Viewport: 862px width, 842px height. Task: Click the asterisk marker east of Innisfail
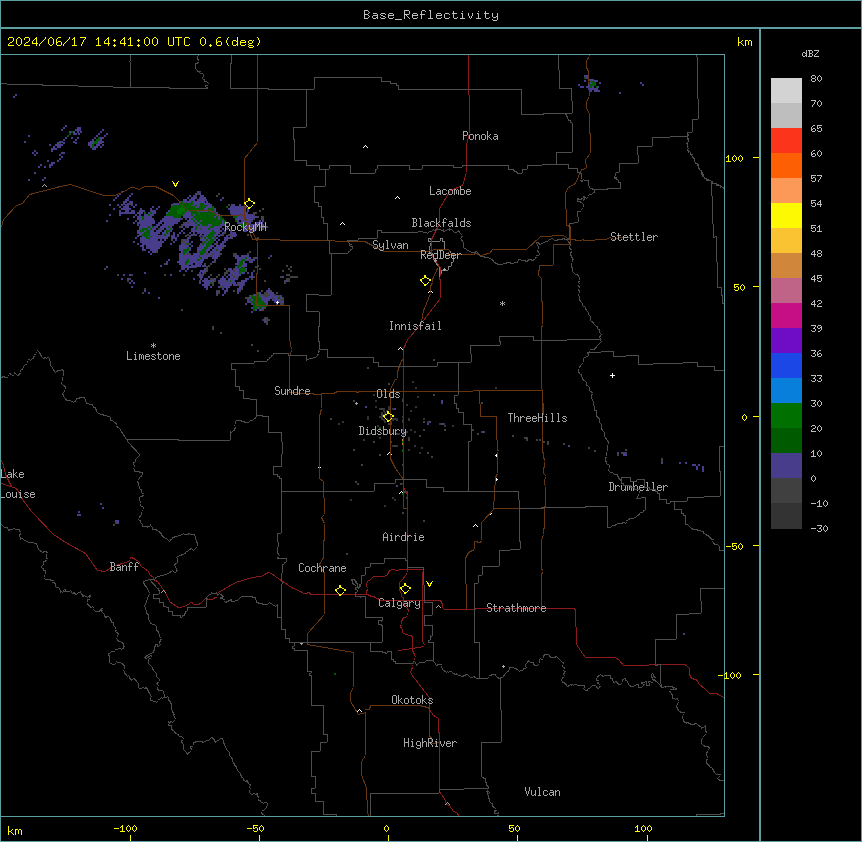click(x=502, y=303)
